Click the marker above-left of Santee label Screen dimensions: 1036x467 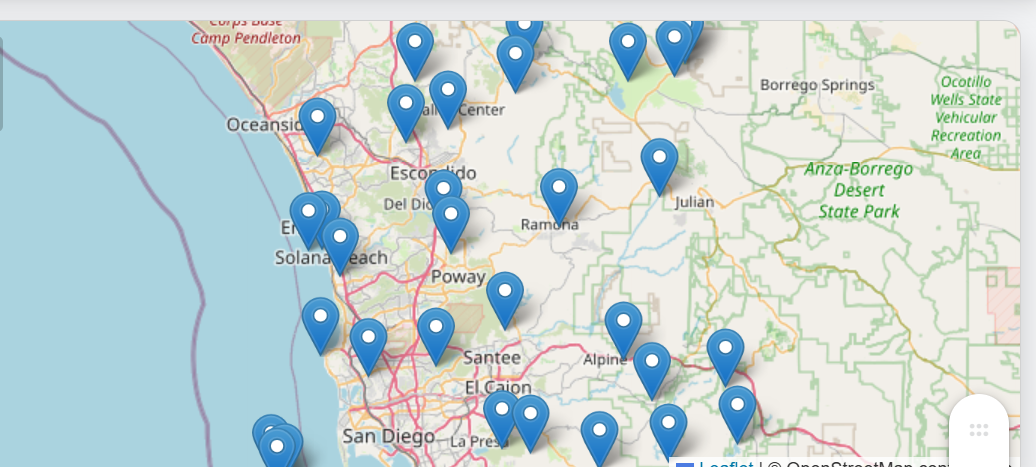[x=436, y=336]
